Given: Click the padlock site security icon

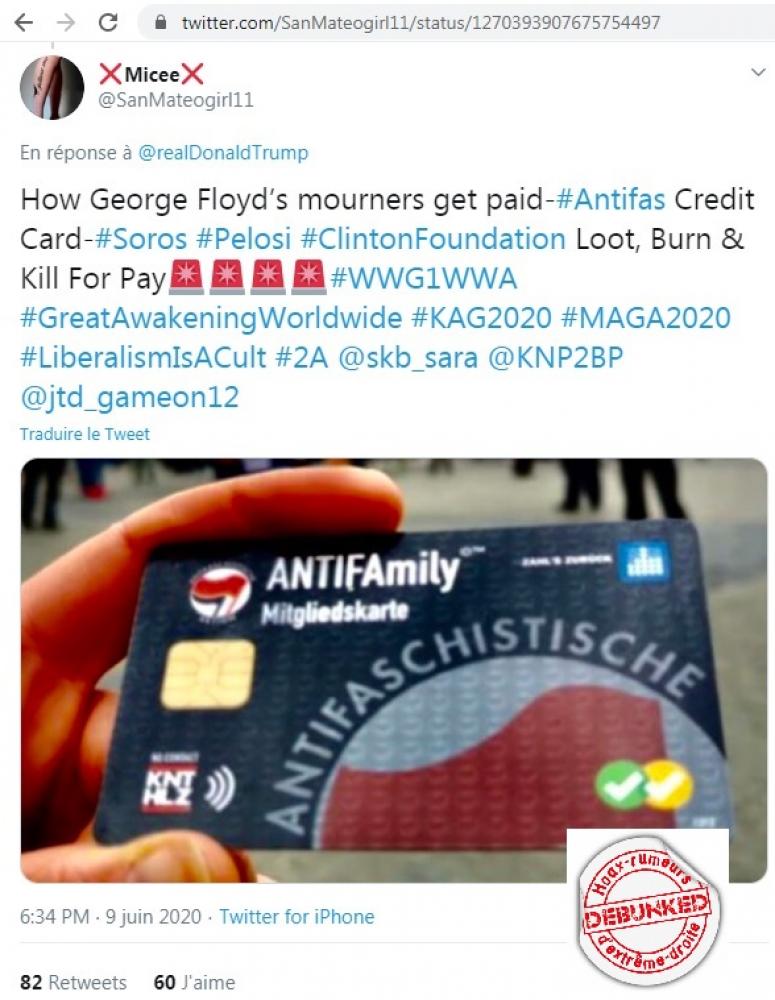Looking at the screenshot, I should (x=161, y=23).
